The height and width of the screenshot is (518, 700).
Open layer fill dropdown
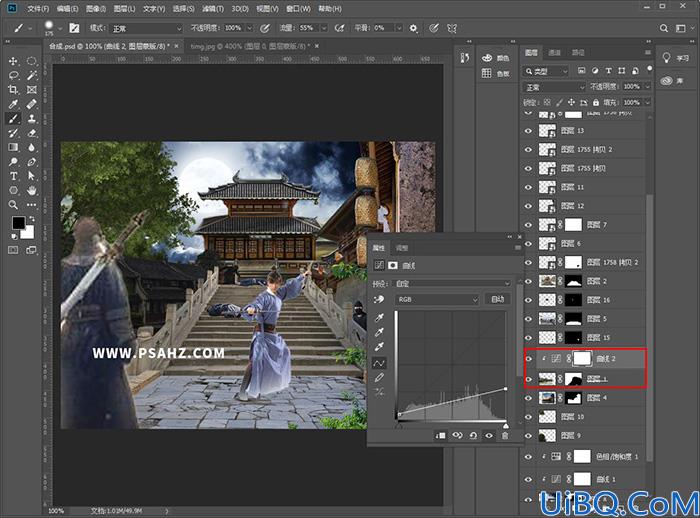point(647,103)
